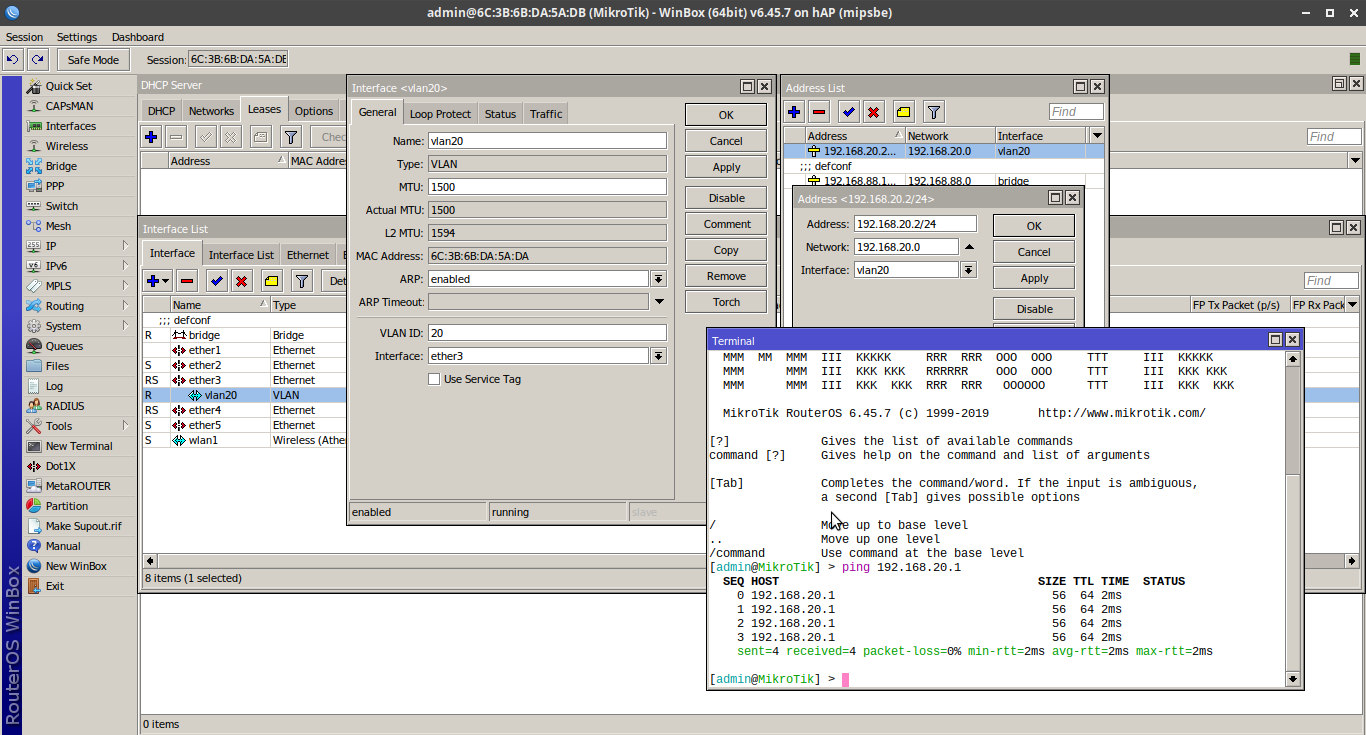Switch to the Loop Protect tab

point(440,114)
